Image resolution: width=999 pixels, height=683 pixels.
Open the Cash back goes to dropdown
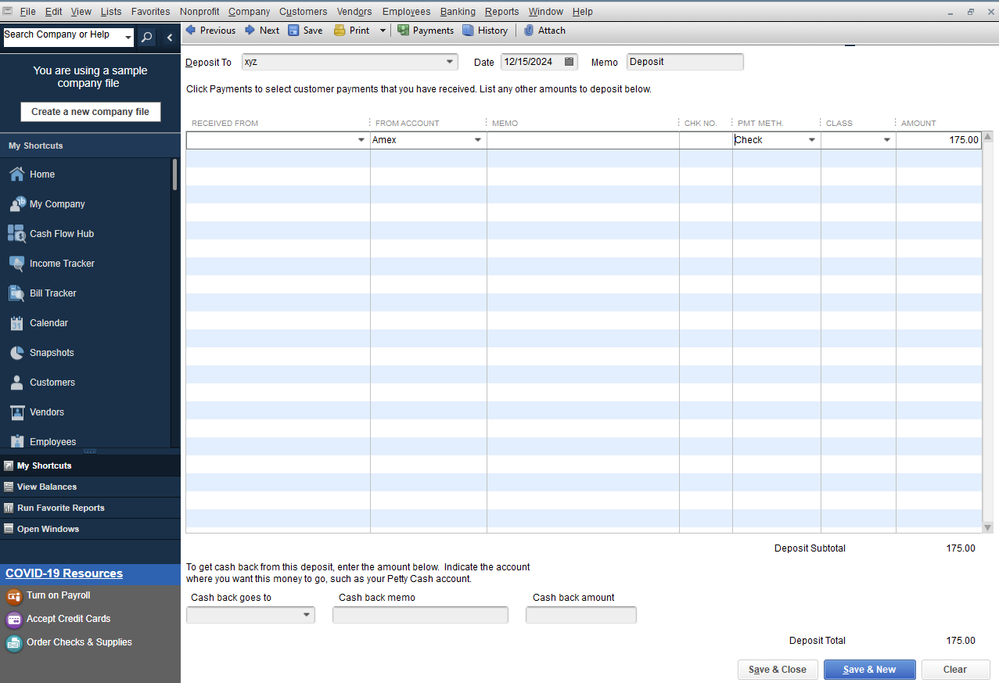click(306, 615)
